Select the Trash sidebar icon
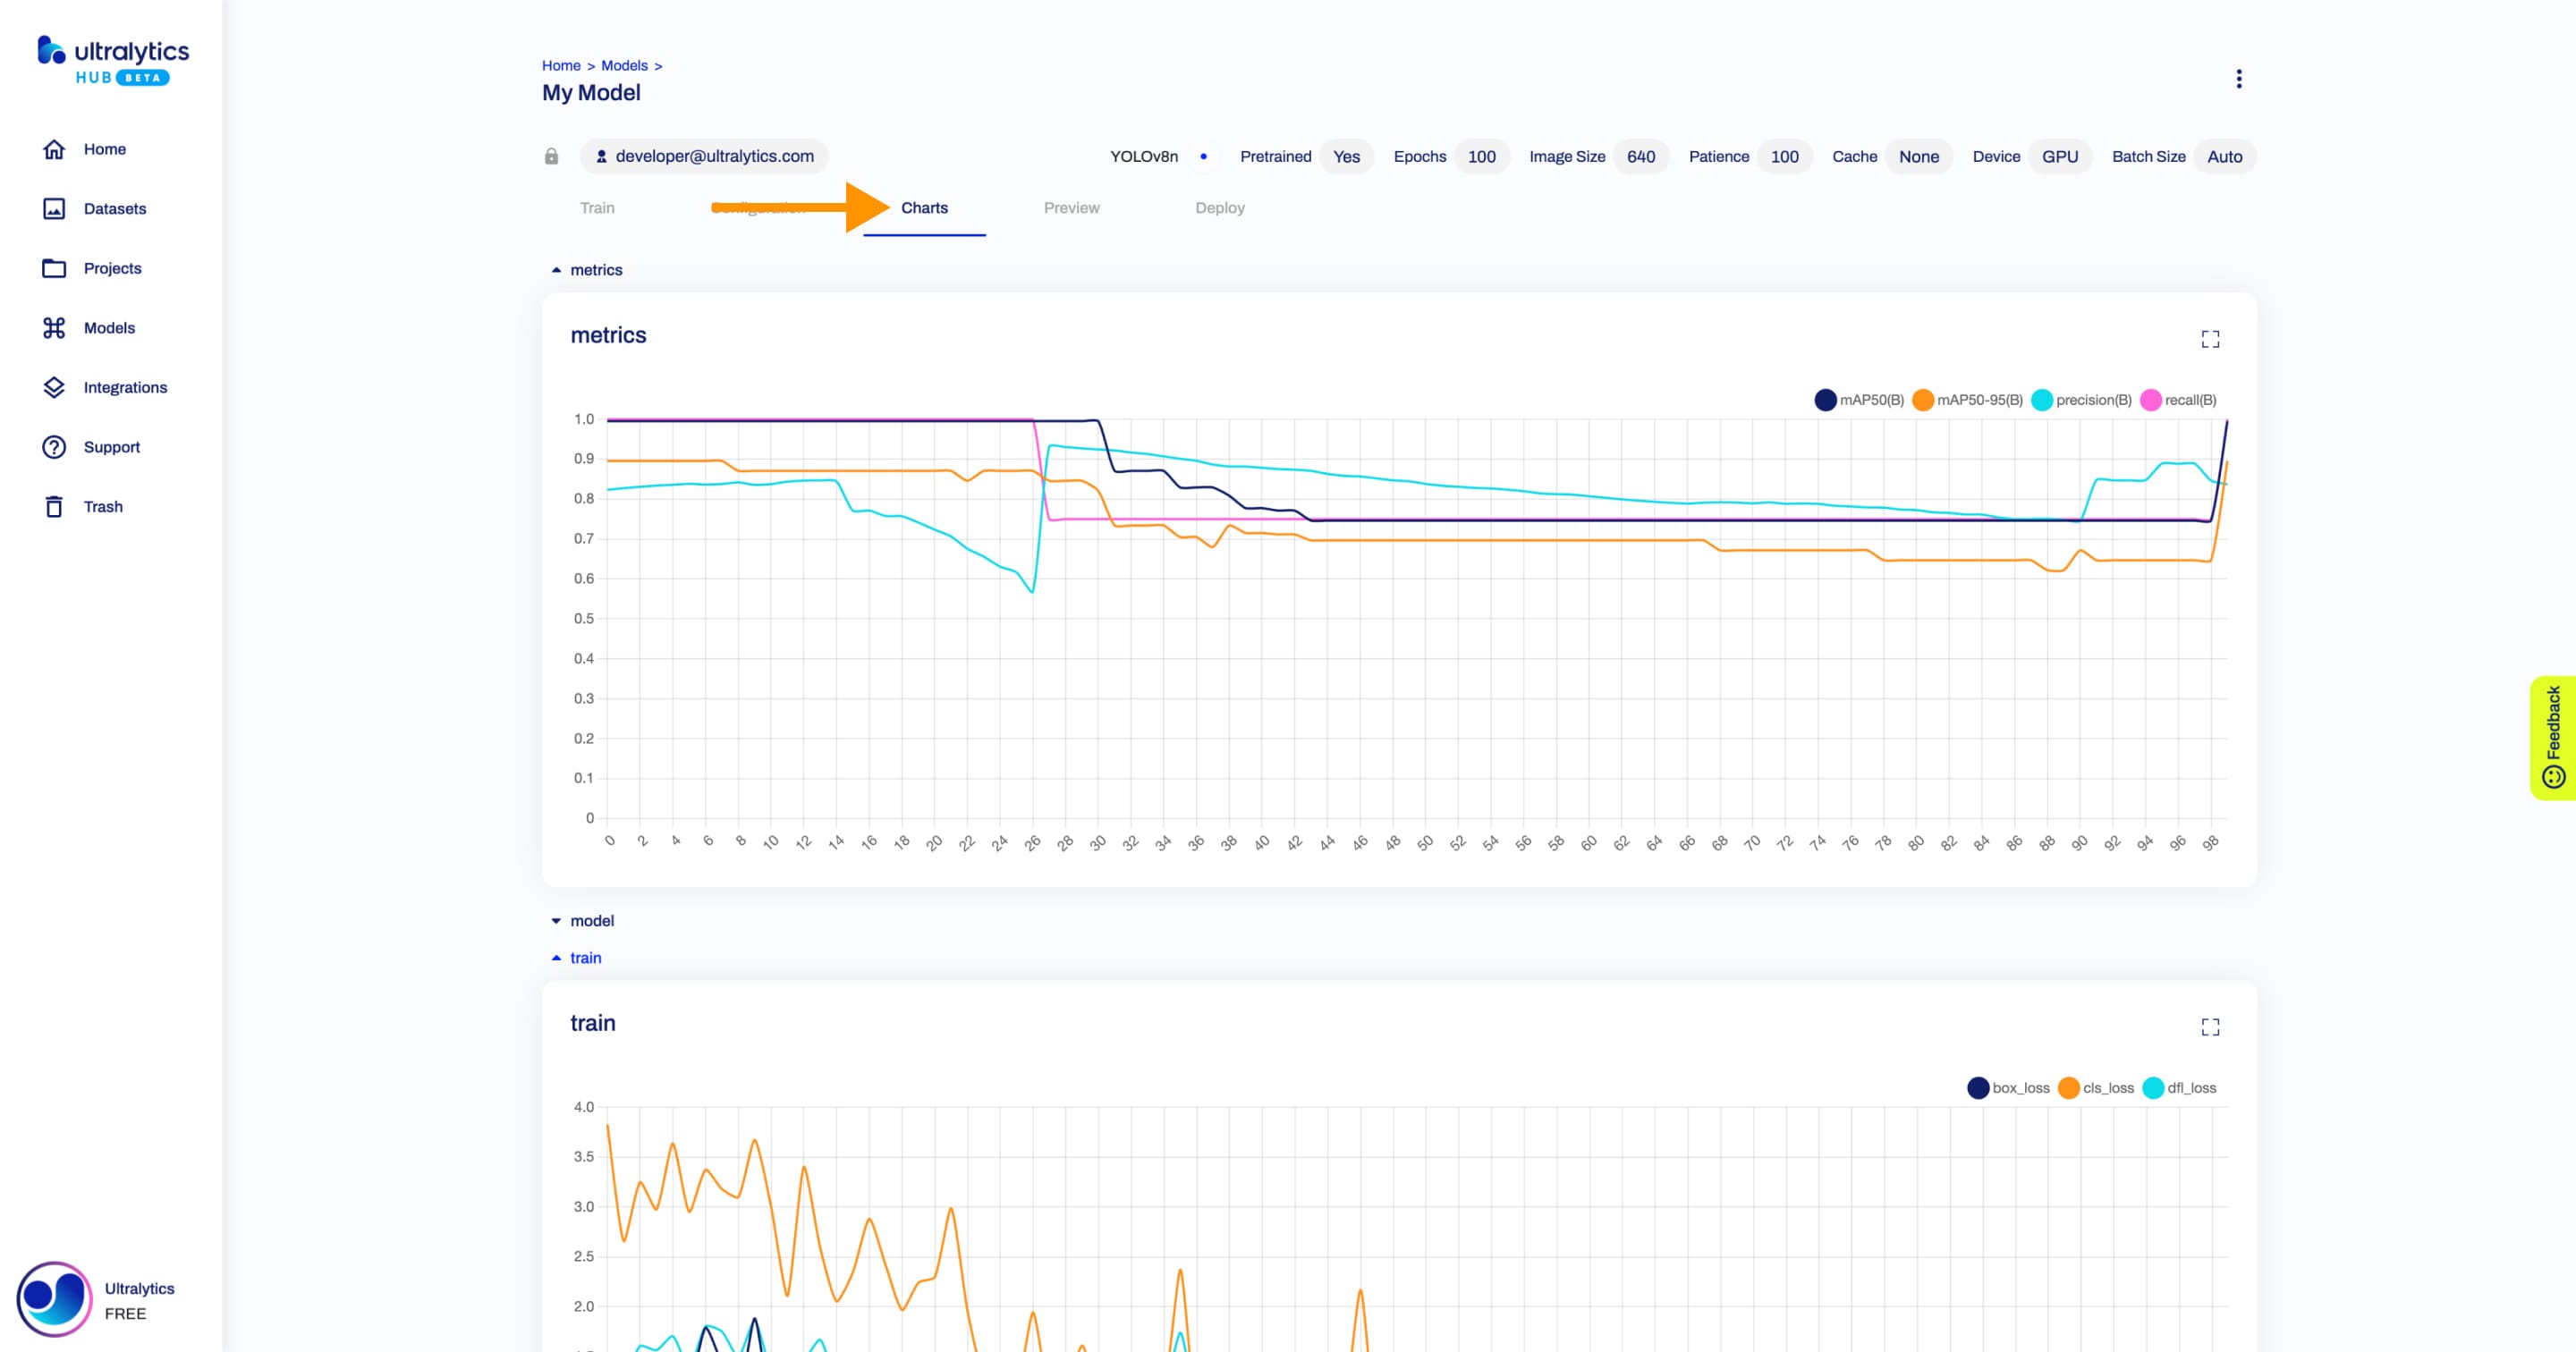The height and width of the screenshot is (1352, 2576). 51,507
